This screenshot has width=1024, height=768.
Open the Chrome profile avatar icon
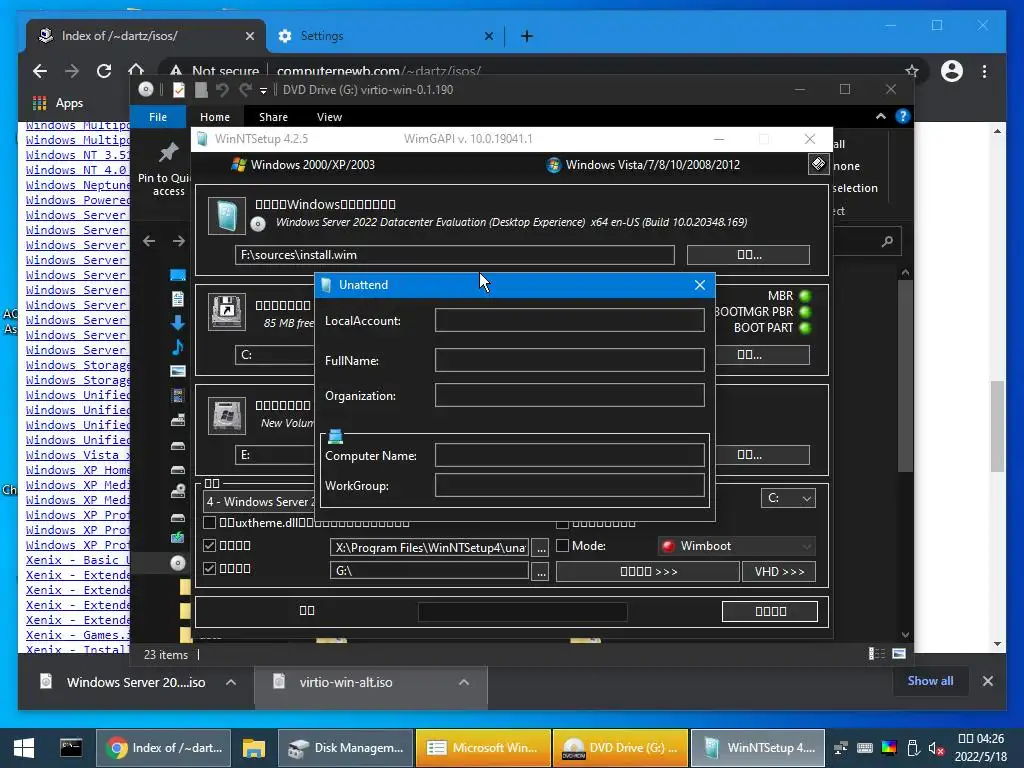[952, 71]
